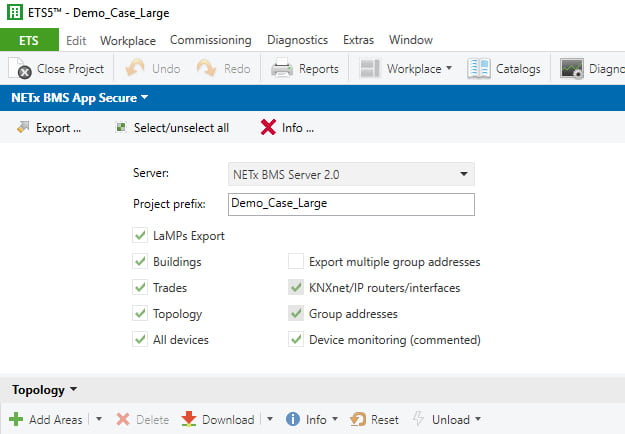This screenshot has height=434, width=625.
Task: Click the Select/unselect all label
Action: point(181,128)
